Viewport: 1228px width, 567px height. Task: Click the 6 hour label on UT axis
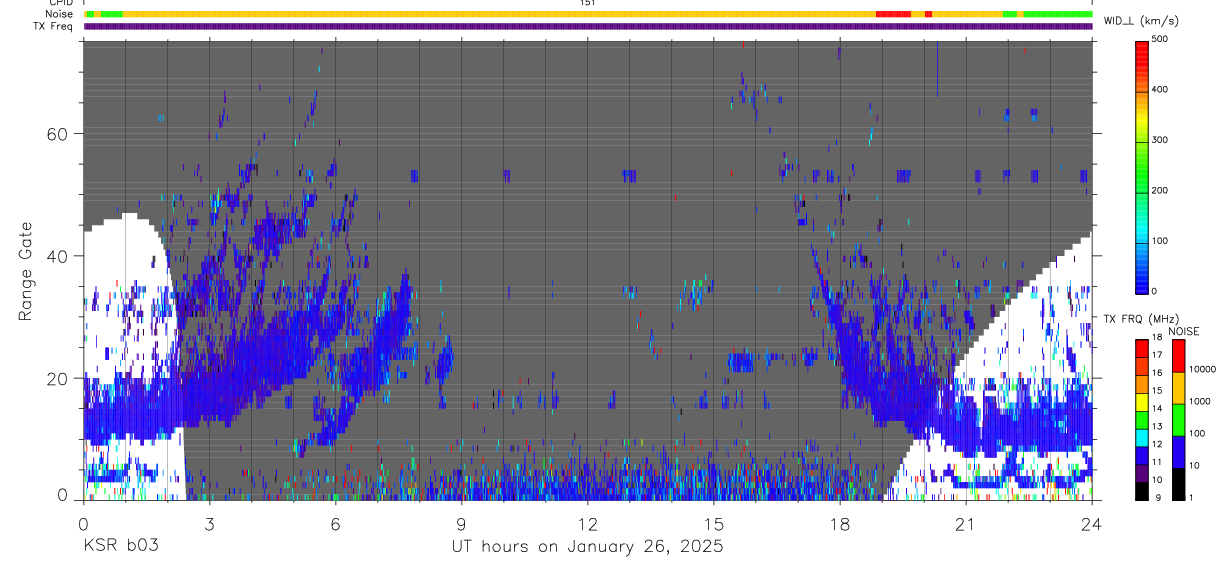point(335,523)
